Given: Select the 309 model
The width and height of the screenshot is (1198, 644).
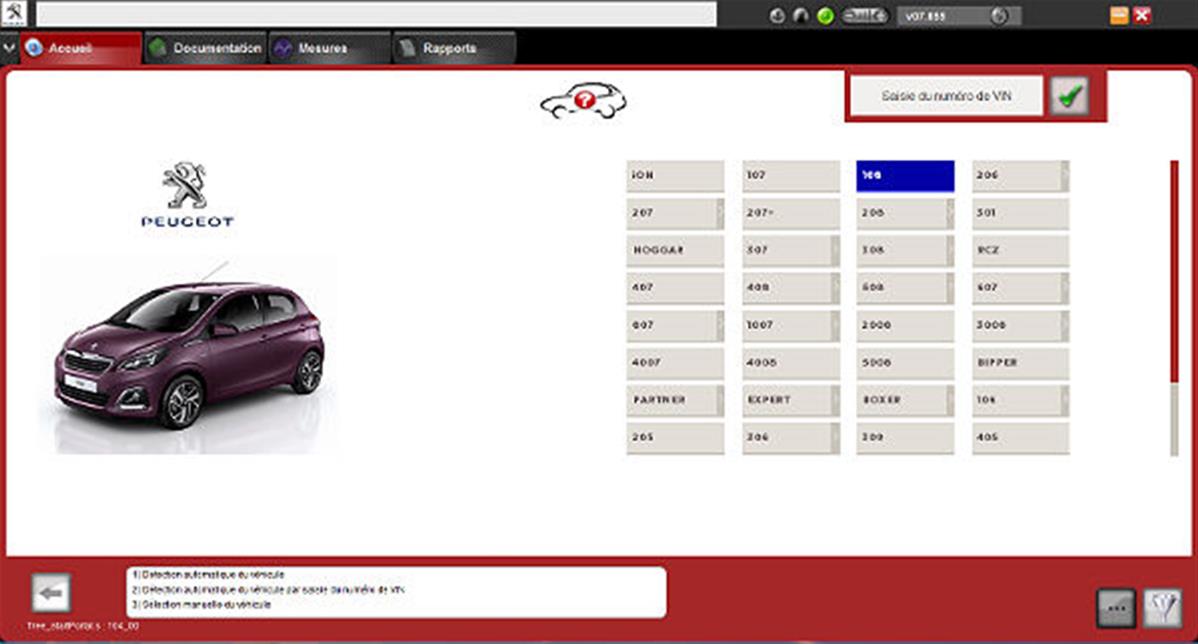Looking at the screenshot, I should (x=905, y=438).
